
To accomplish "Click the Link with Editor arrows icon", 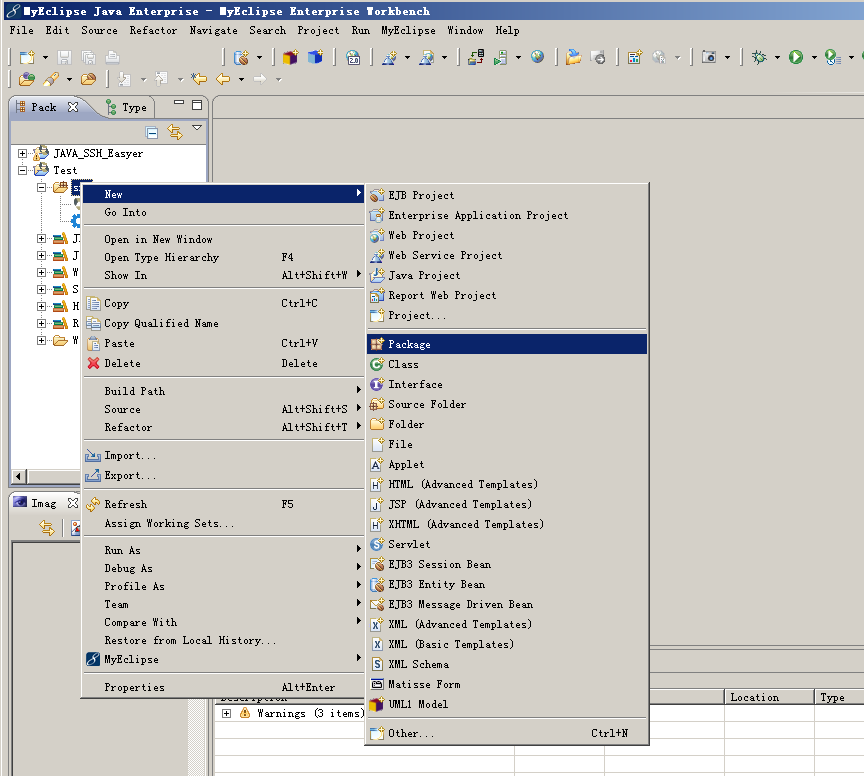I will click(175, 132).
